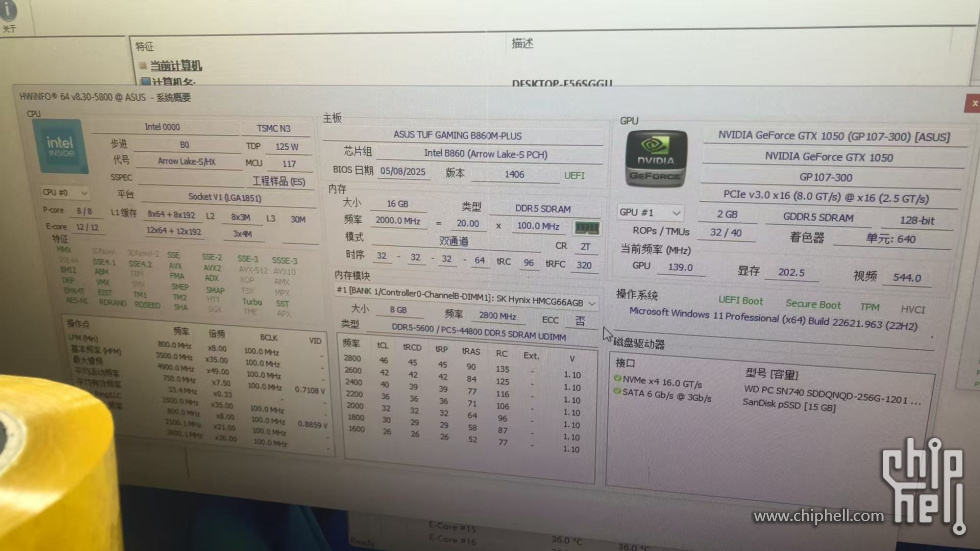Click the Arrow Lake-S/HX codename field
The height and width of the screenshot is (551, 980).
coord(186,161)
